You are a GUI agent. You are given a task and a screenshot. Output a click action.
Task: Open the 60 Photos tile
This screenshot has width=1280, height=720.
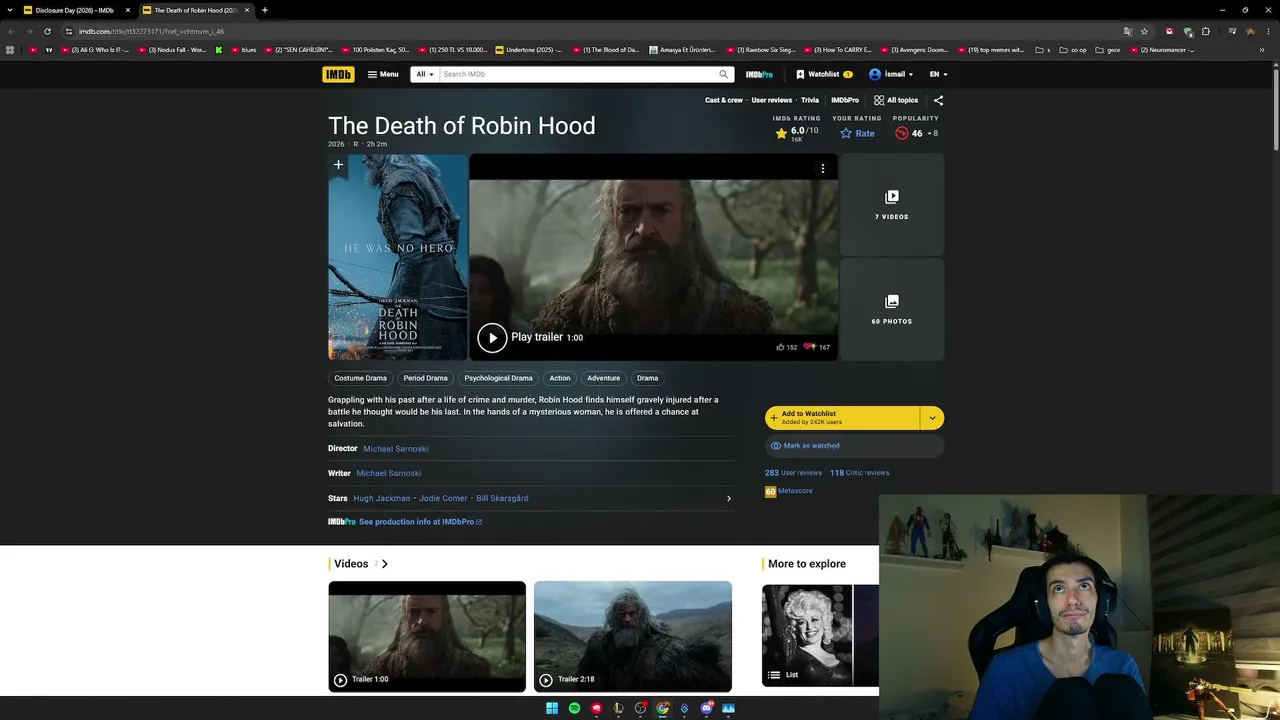892,309
